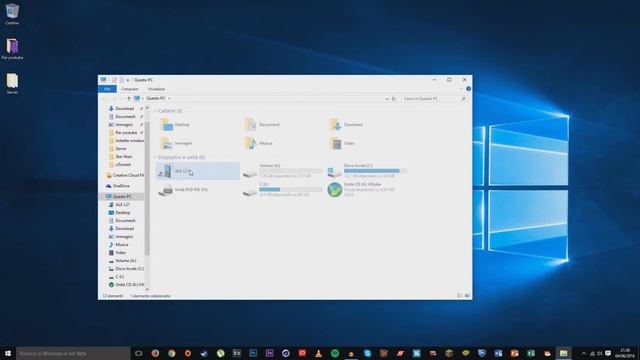Open the Computer ribbon tab
Screen dimensions: 640x360
point(130,89)
